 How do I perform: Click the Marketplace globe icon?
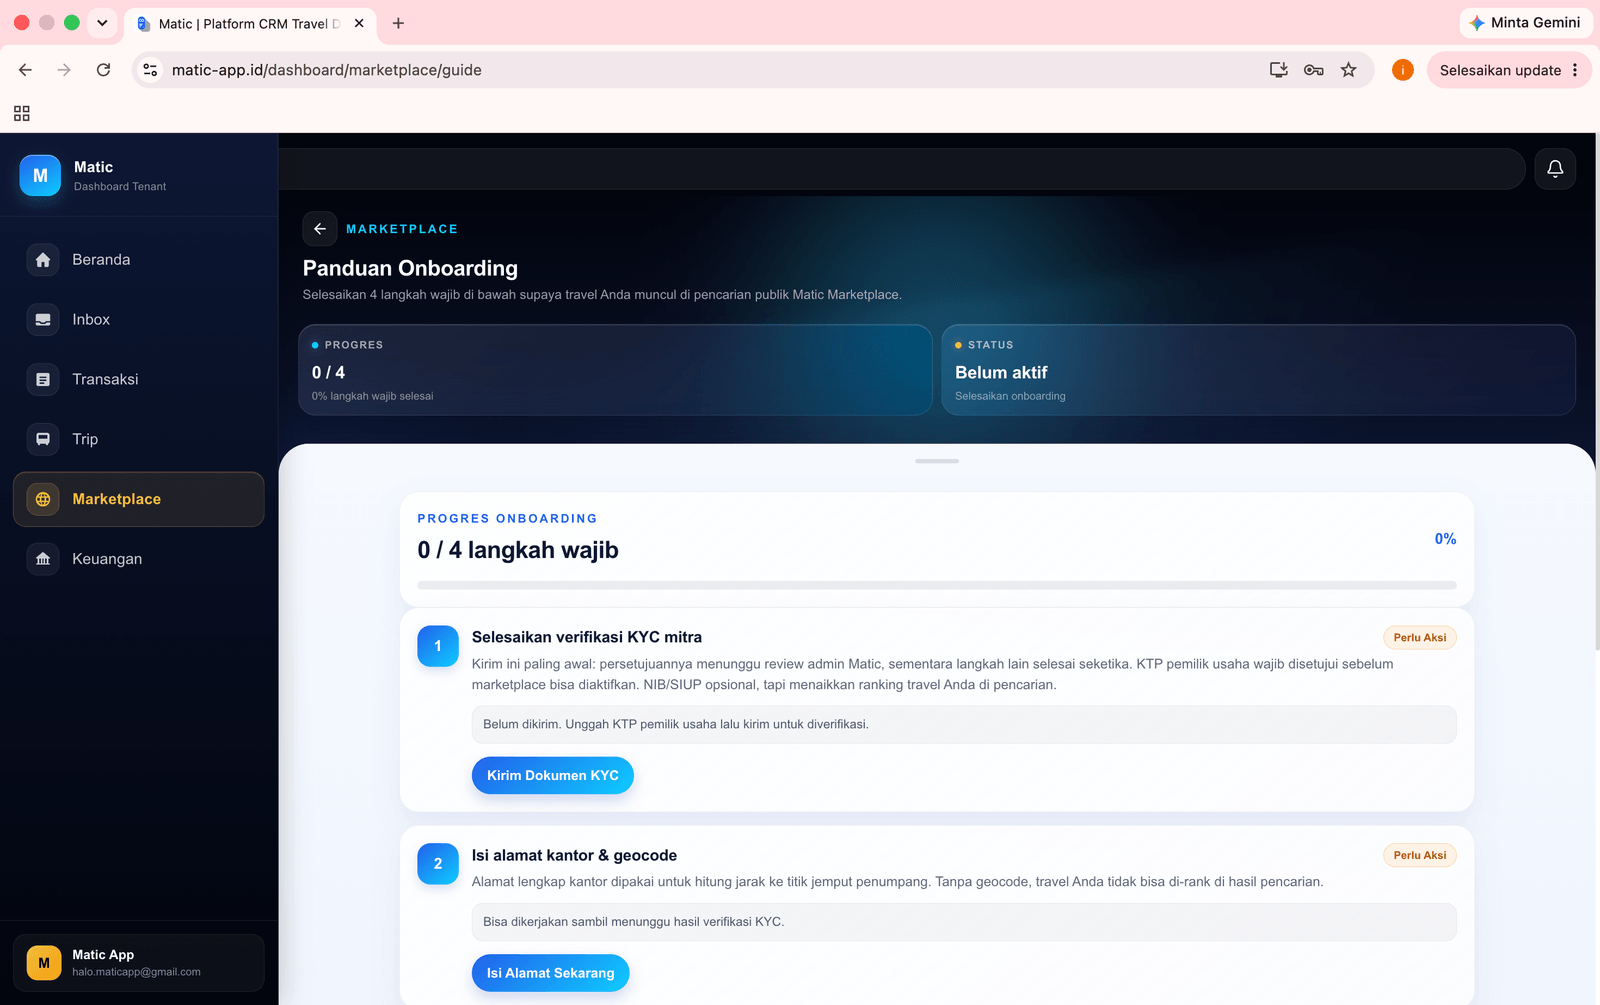tap(43, 499)
